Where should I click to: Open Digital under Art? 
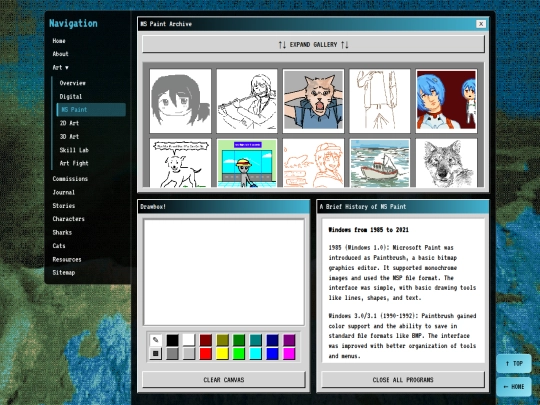[71, 96]
